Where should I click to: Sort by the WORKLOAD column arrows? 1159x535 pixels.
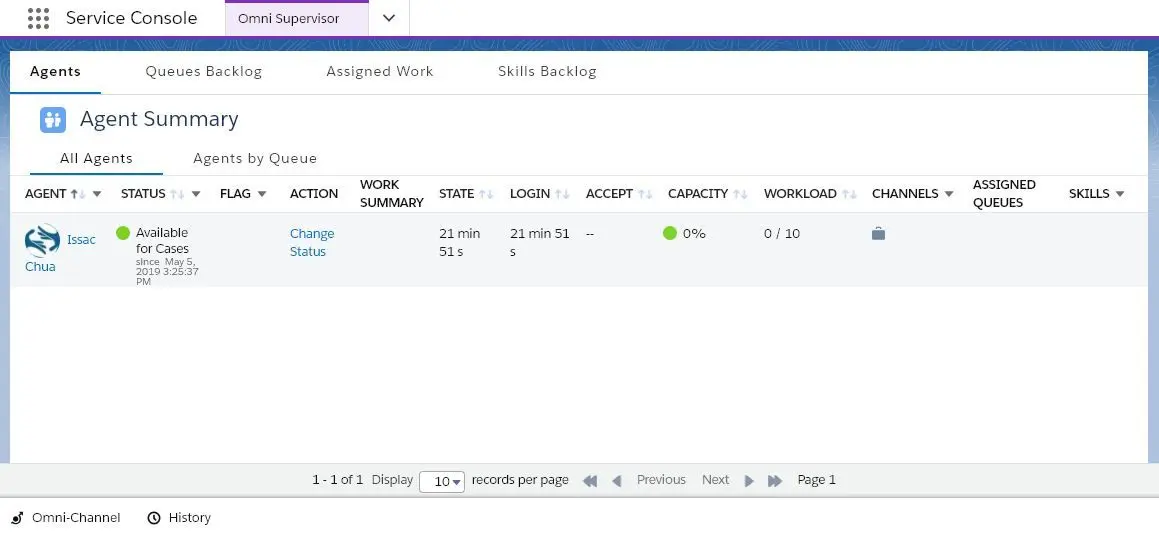pyautogui.click(x=849, y=194)
